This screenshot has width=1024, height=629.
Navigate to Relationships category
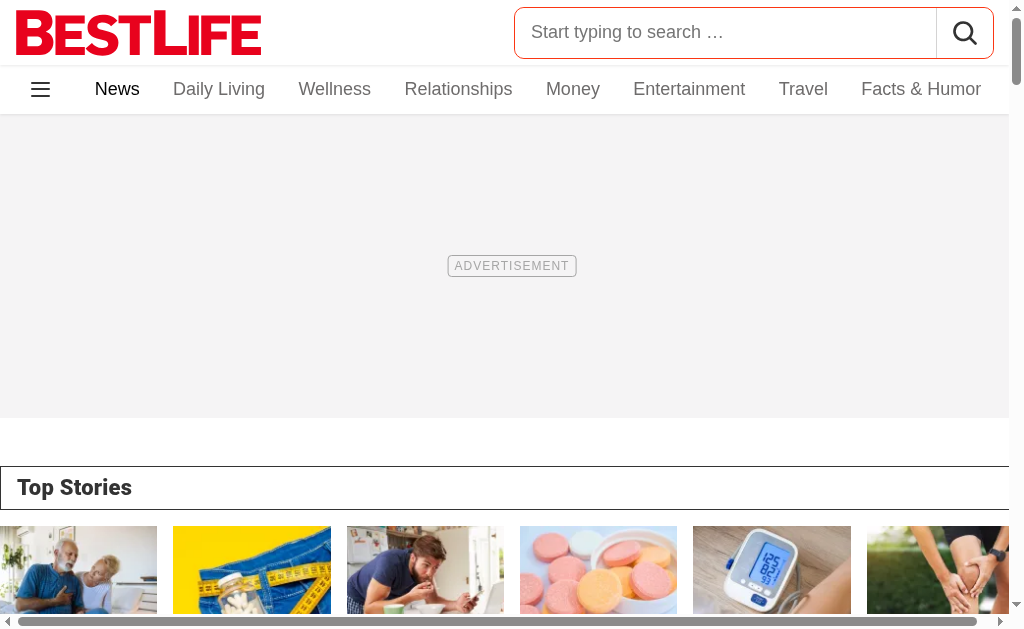click(458, 89)
